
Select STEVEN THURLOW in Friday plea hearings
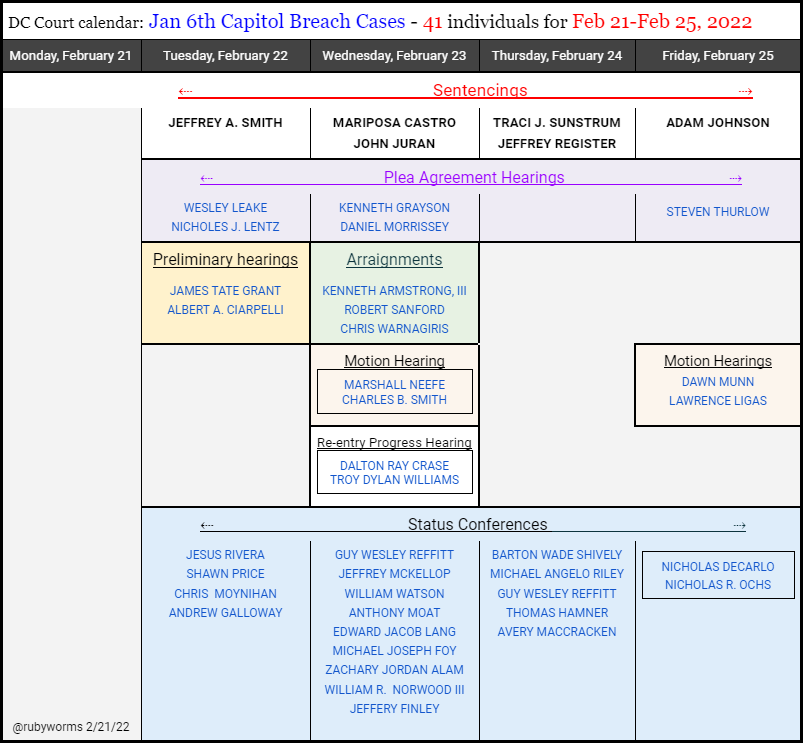(717, 211)
